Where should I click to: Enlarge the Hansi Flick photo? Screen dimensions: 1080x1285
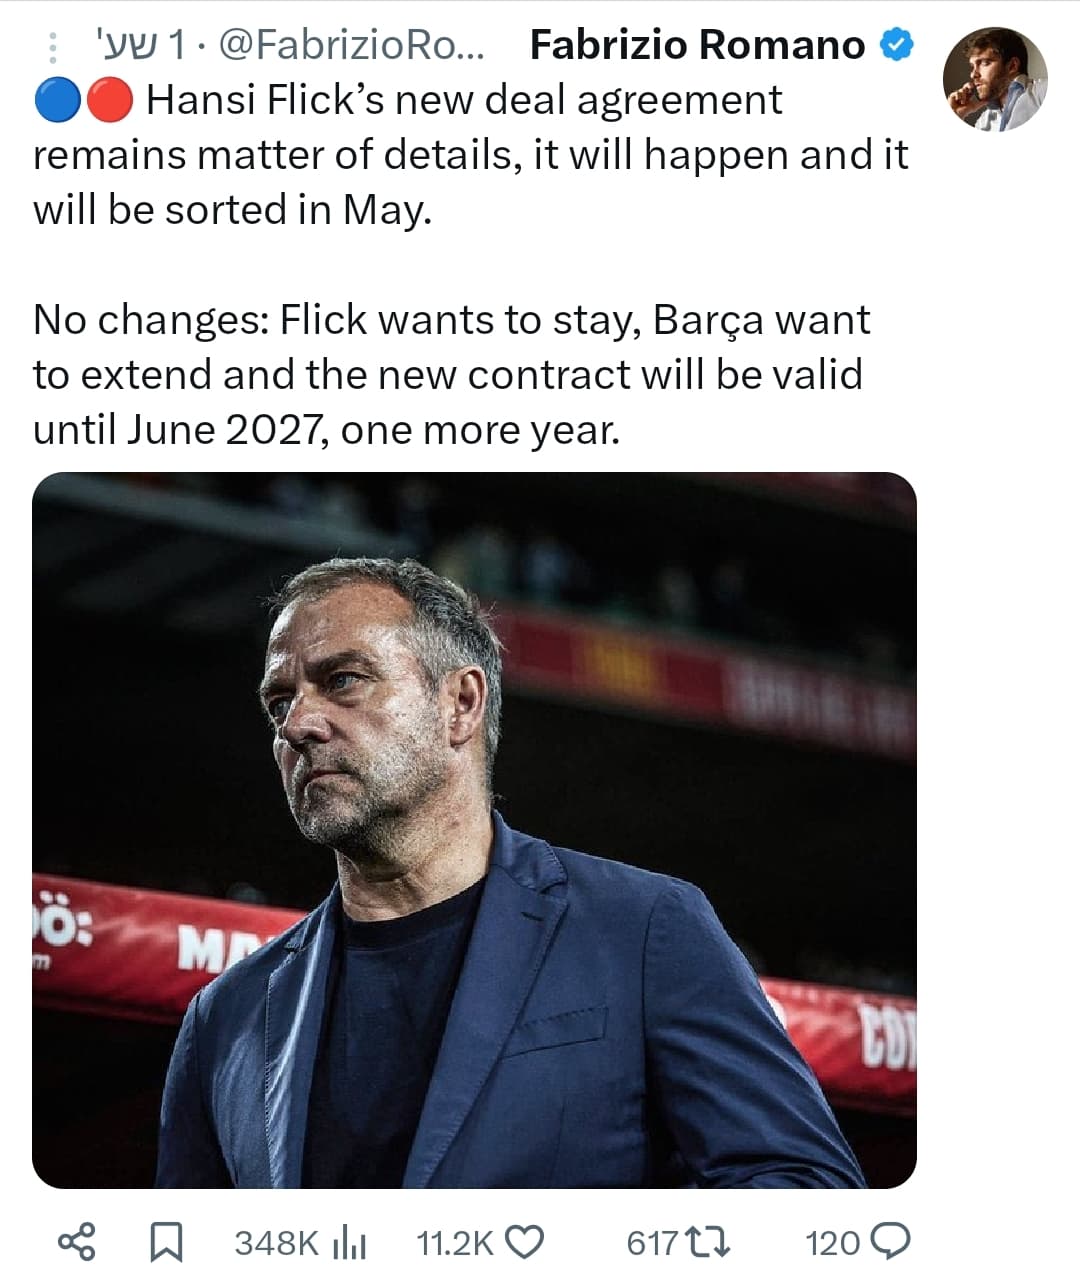[474, 830]
